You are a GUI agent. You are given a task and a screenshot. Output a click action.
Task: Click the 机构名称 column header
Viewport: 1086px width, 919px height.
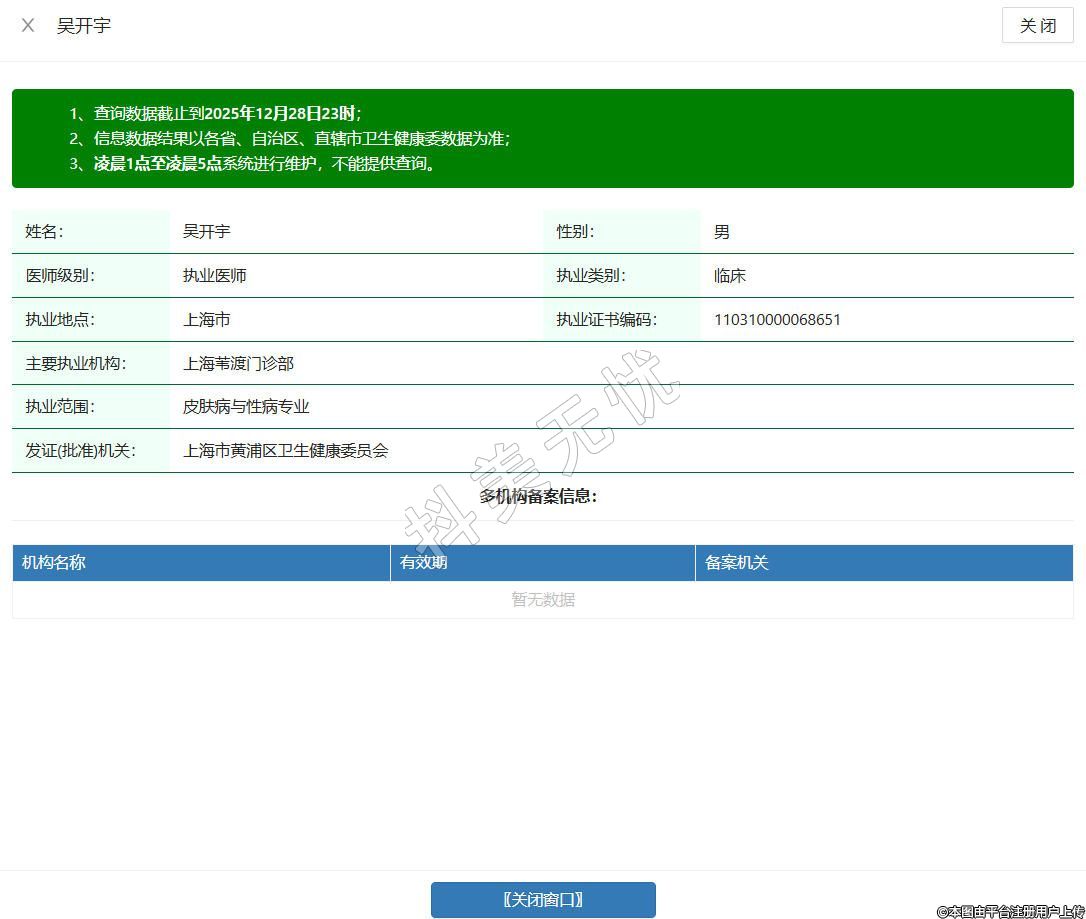(54, 563)
